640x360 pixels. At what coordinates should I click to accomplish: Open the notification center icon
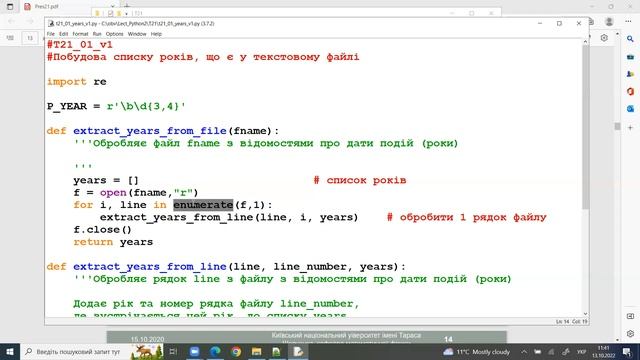point(627,351)
